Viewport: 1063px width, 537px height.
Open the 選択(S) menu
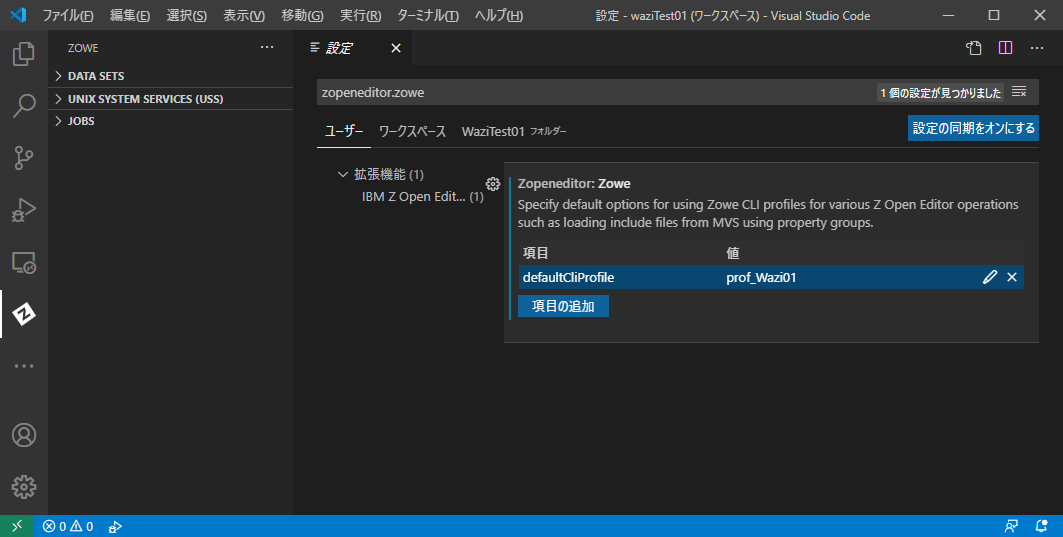(186, 15)
